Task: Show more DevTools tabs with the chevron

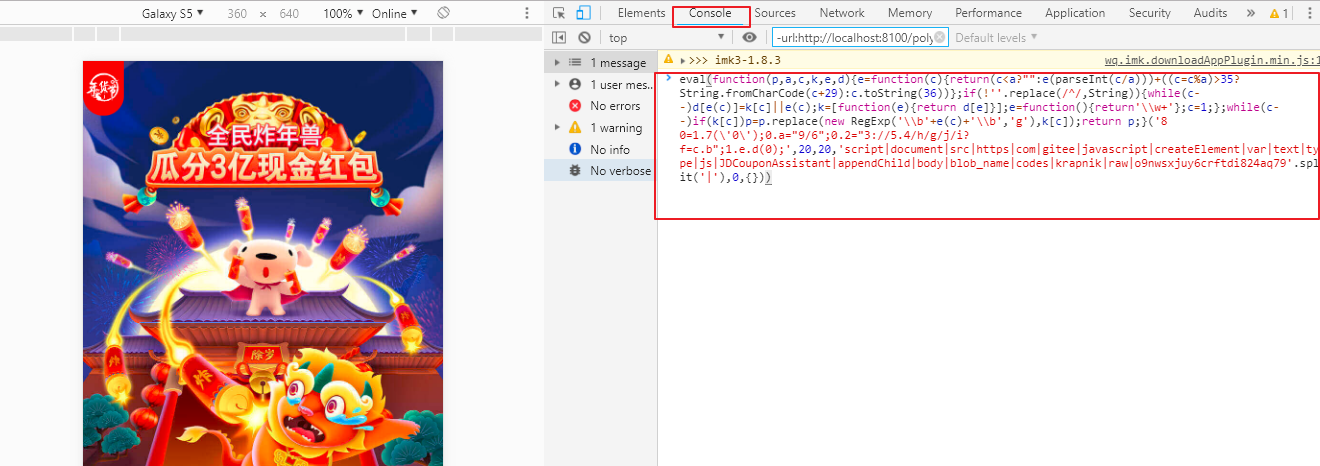Action: (x=1250, y=13)
